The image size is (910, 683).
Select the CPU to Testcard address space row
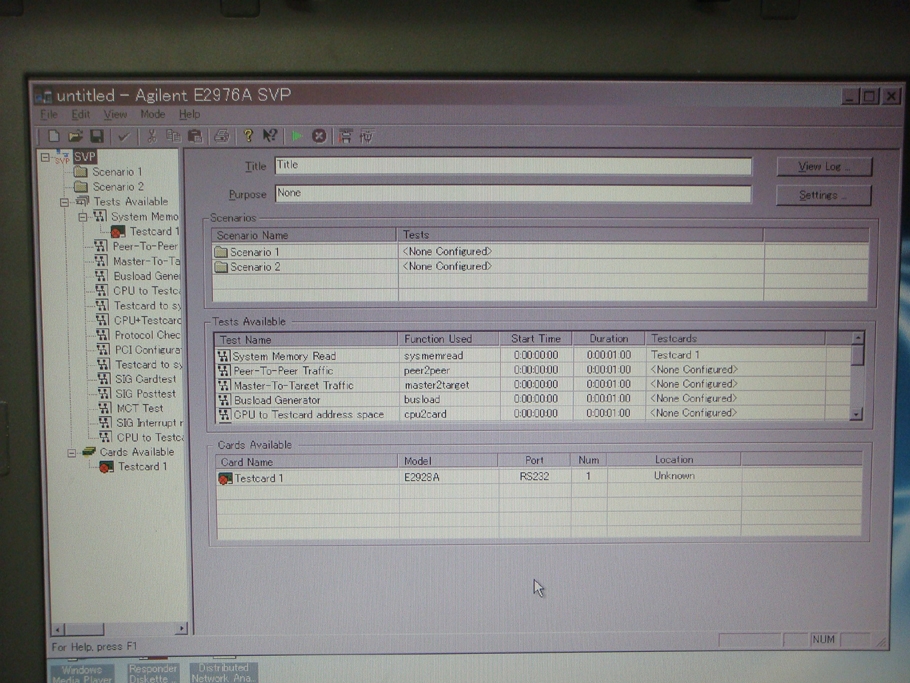[x=532, y=414]
